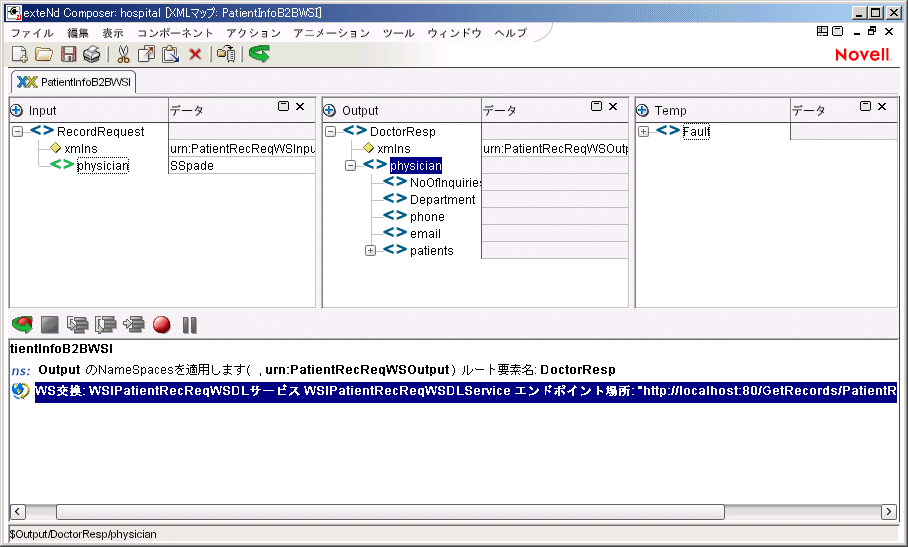
Task: Open the ツール menu
Action: point(398,33)
